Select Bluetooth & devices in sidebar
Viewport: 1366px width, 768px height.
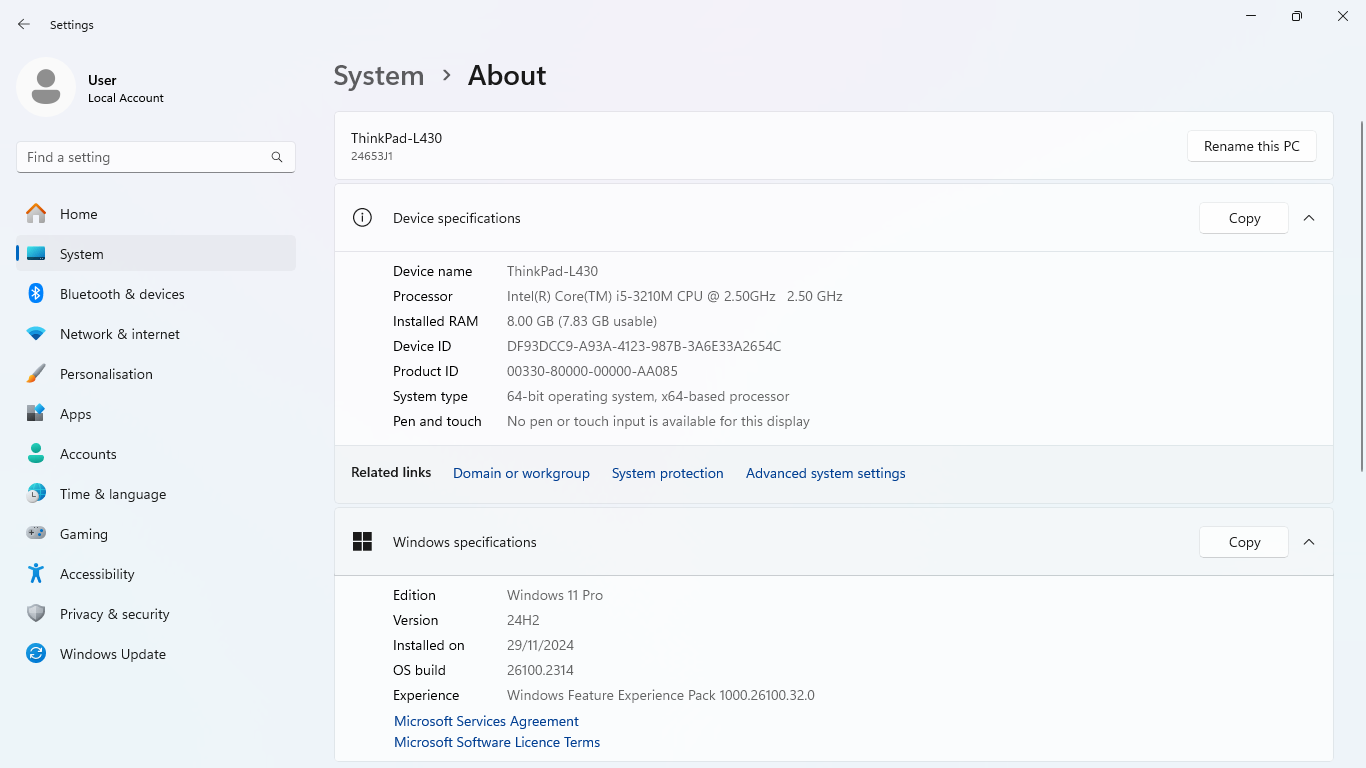(156, 294)
